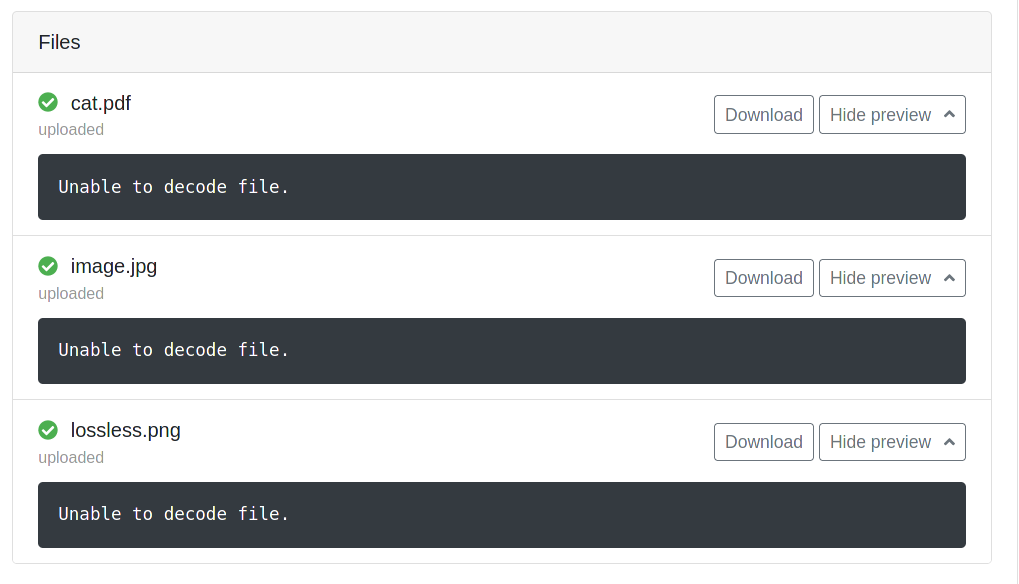Select the image.jpg file name

[112, 266]
